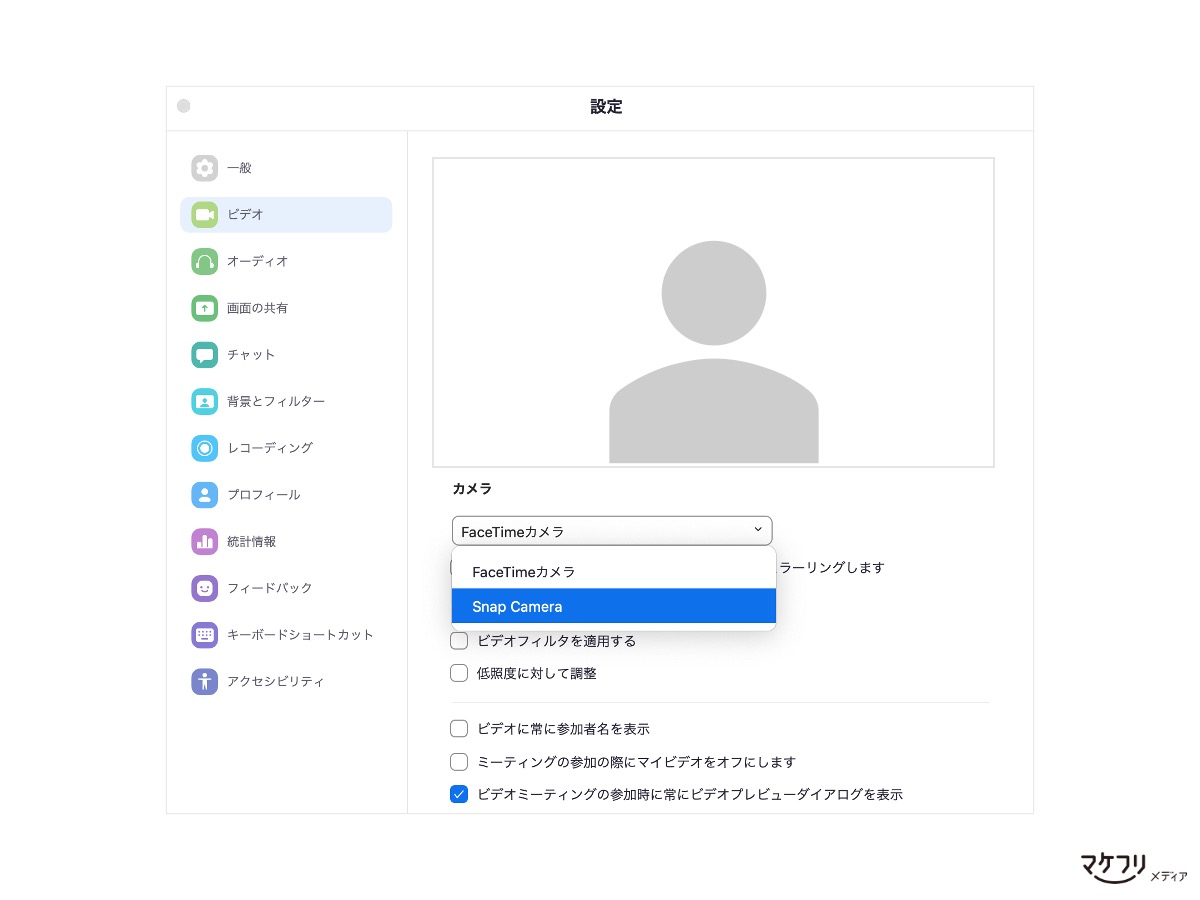1200x900 pixels.
Task: Enable ビデオに常に参加者名を表示 checkbox
Action: 459,729
